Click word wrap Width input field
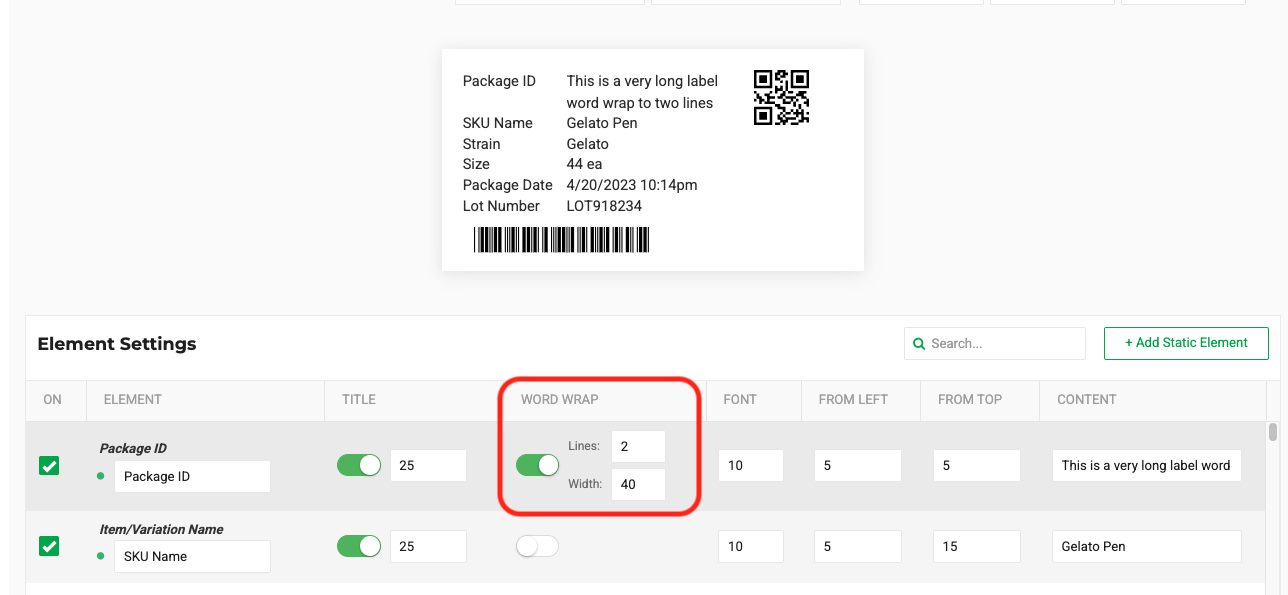Screen dimensions: 1288x595 638,484
